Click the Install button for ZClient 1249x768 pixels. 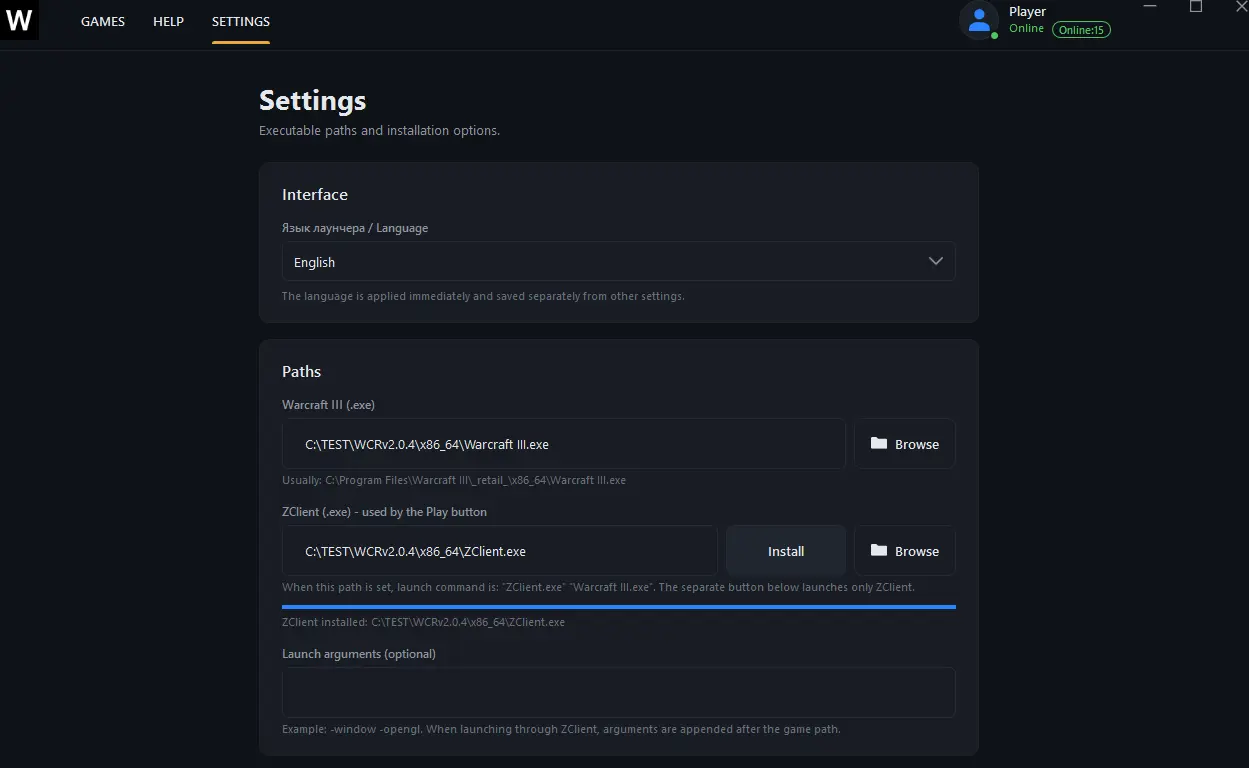coord(786,551)
